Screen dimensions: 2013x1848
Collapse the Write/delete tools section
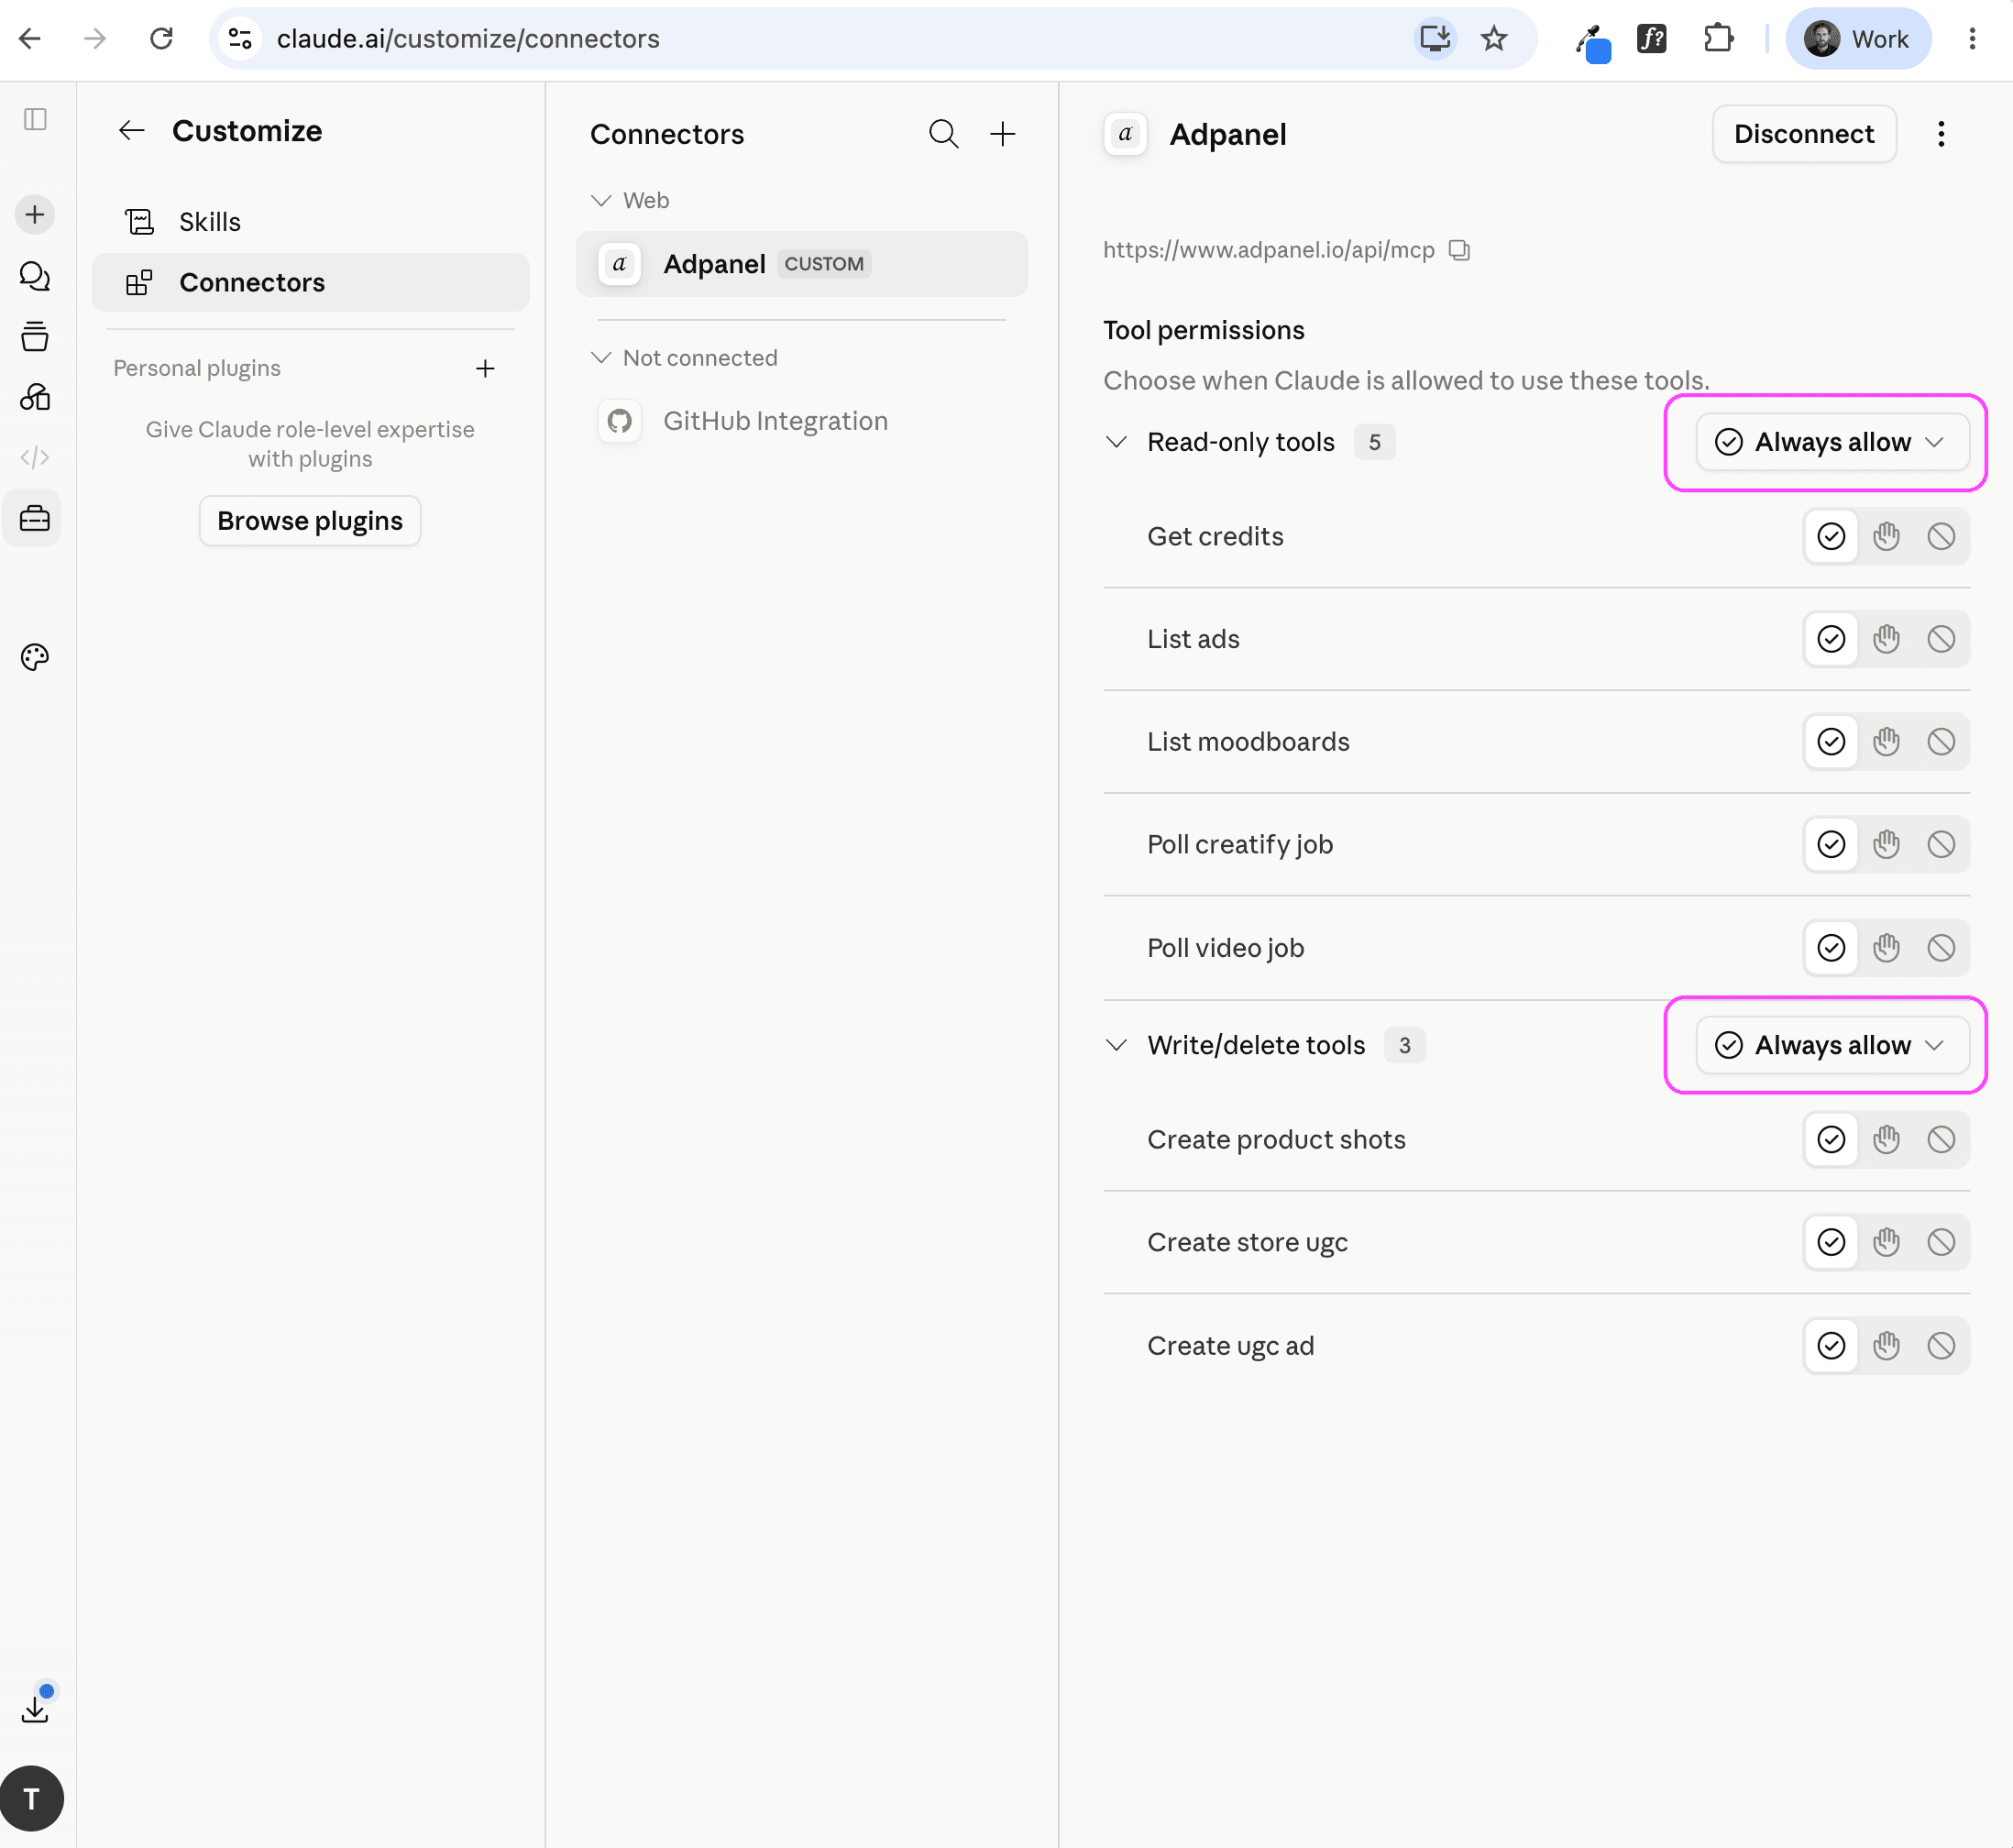pos(1116,1045)
